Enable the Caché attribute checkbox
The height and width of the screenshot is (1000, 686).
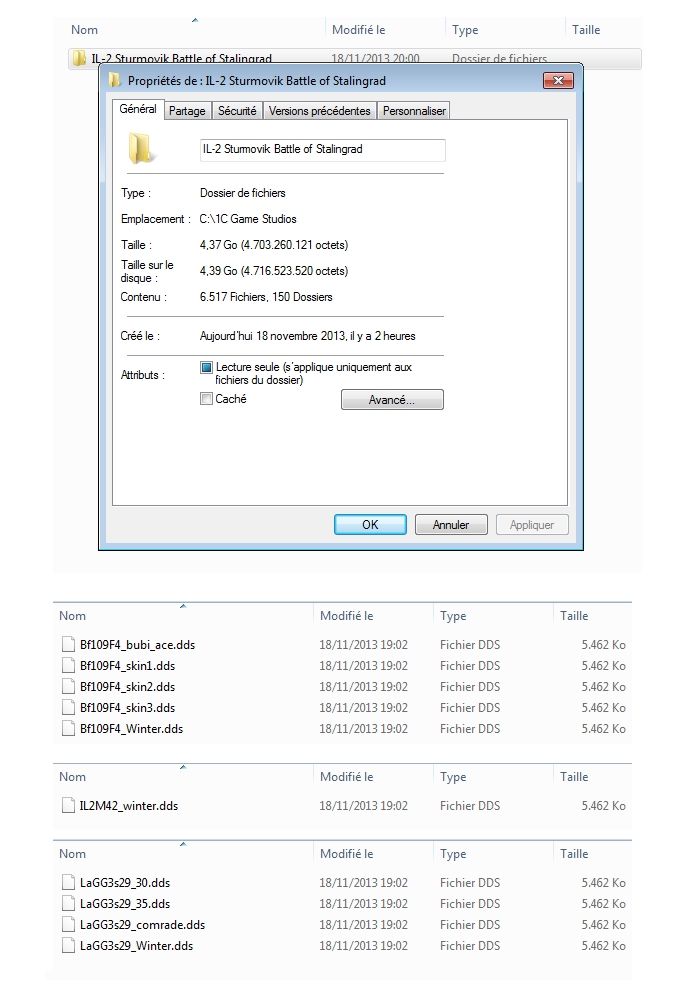point(207,399)
